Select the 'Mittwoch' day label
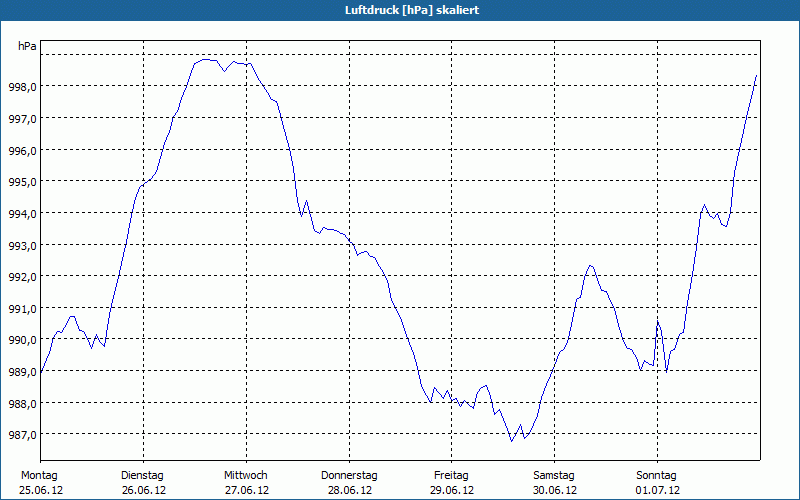The height and width of the screenshot is (500, 800). (245, 476)
